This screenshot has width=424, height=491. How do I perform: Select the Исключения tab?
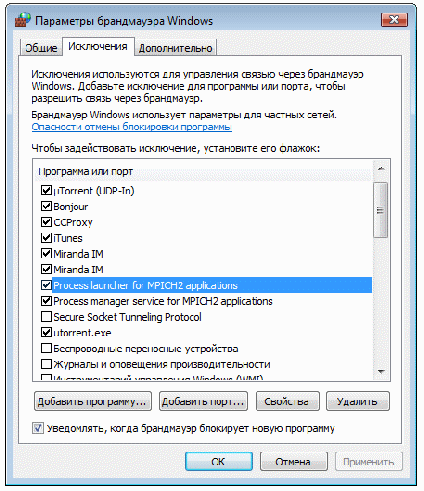coord(98,46)
